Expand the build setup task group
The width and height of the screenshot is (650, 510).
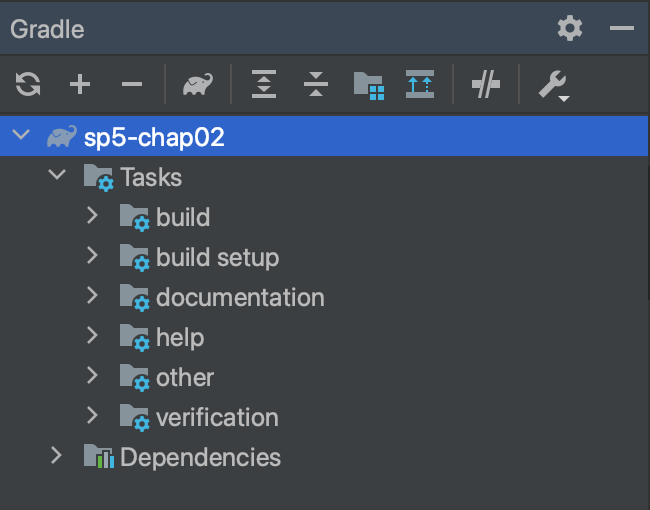point(92,255)
